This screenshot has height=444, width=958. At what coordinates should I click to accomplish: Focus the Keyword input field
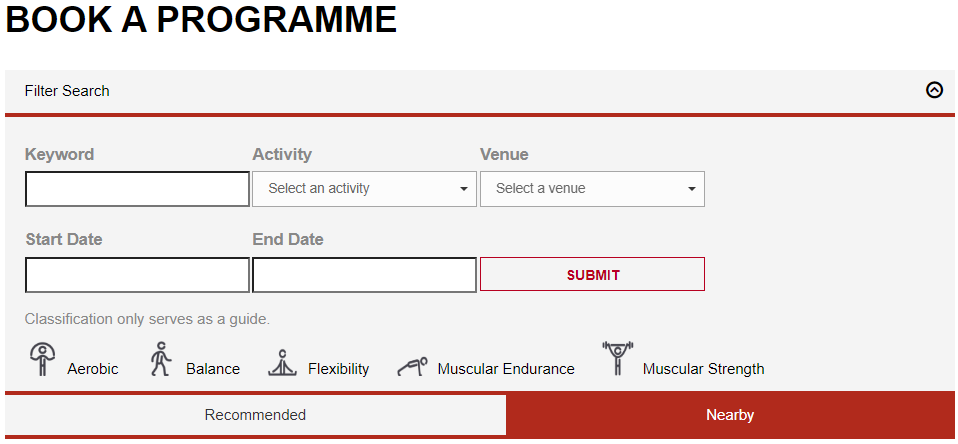(x=137, y=189)
